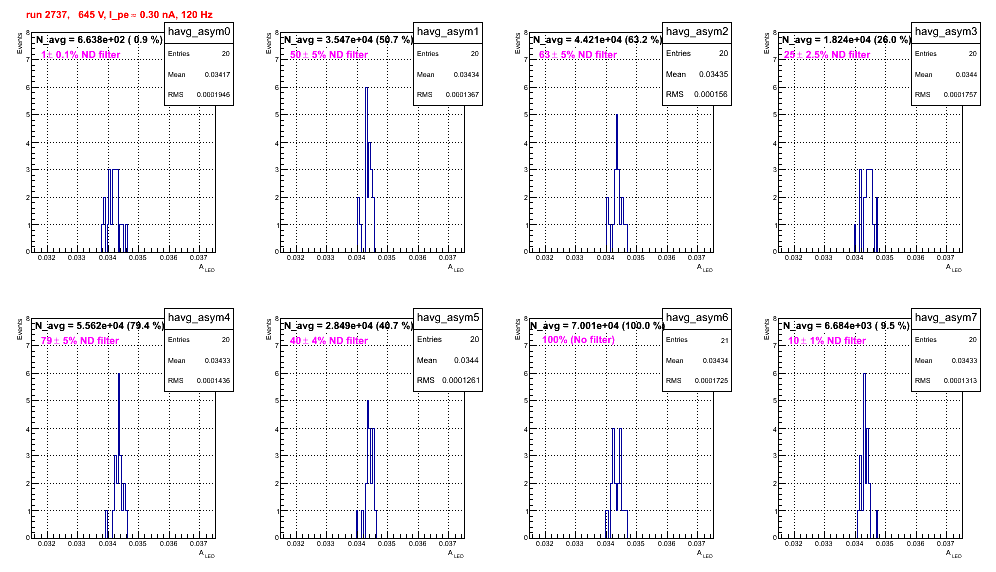
Task: Click the magenta 100% (No filter) label
Action: click(578, 340)
